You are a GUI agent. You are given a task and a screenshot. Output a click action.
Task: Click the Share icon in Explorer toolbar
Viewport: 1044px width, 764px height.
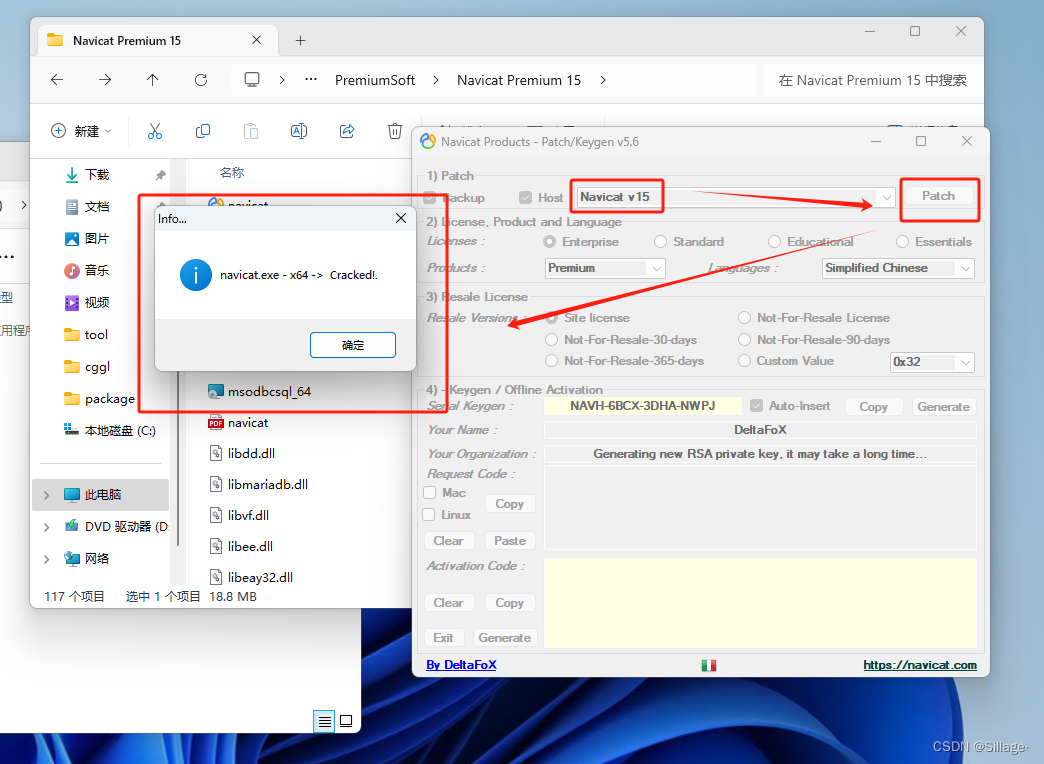click(347, 131)
